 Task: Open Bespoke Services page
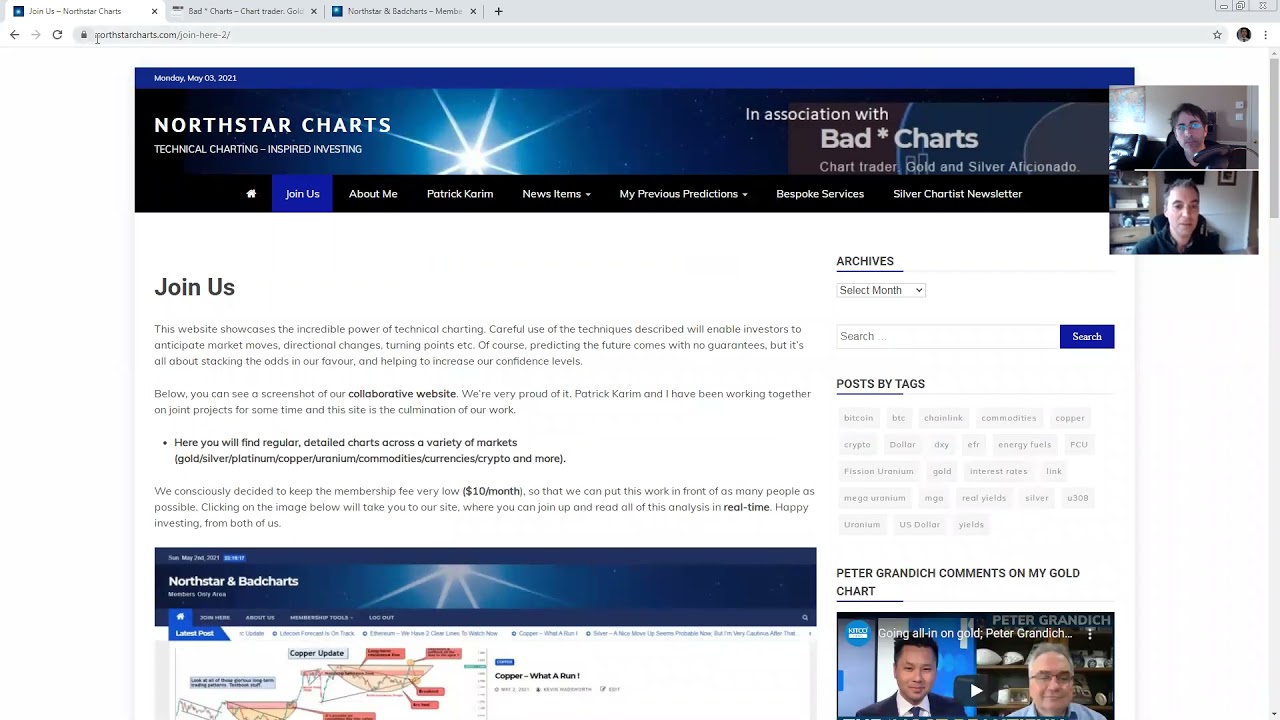[820, 194]
